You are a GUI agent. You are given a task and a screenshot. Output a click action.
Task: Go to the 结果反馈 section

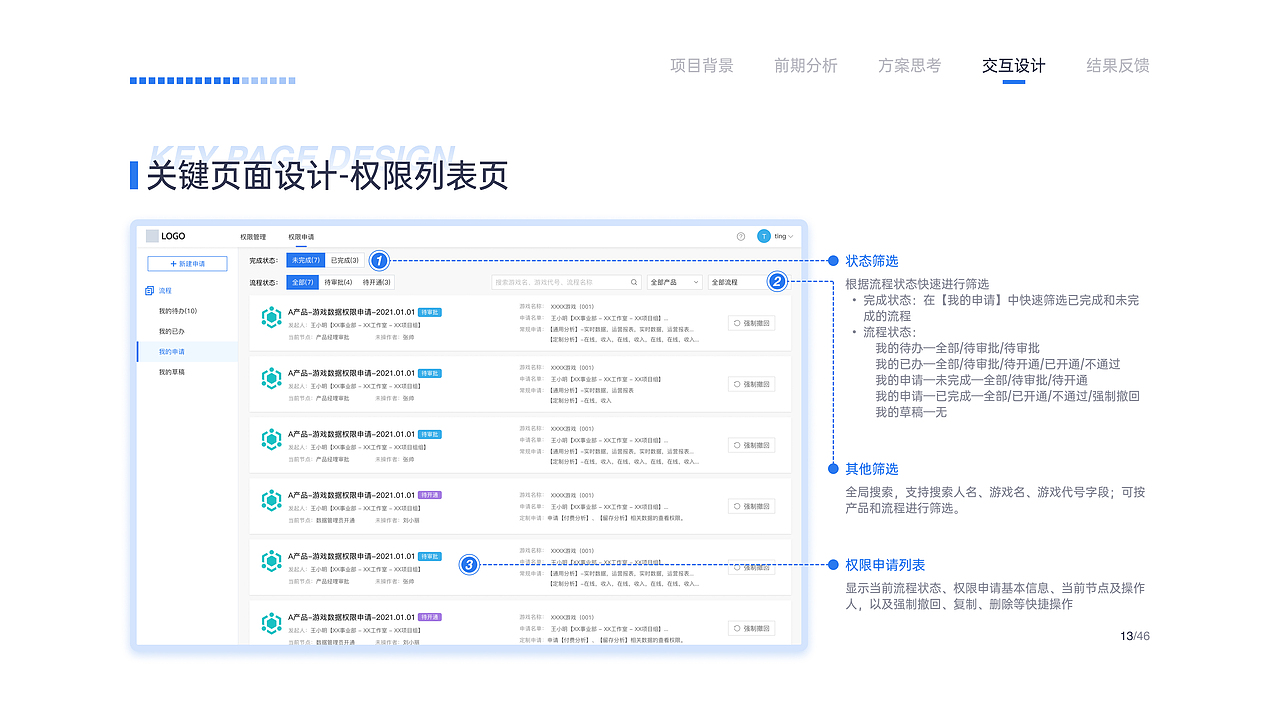[x=1118, y=66]
